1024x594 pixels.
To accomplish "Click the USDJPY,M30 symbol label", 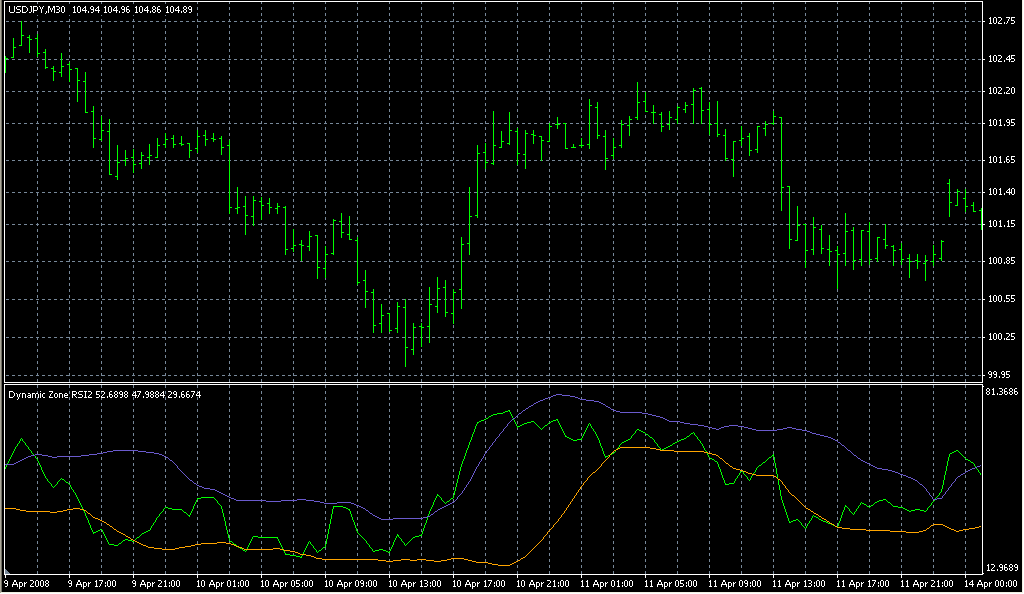I will click(37, 10).
